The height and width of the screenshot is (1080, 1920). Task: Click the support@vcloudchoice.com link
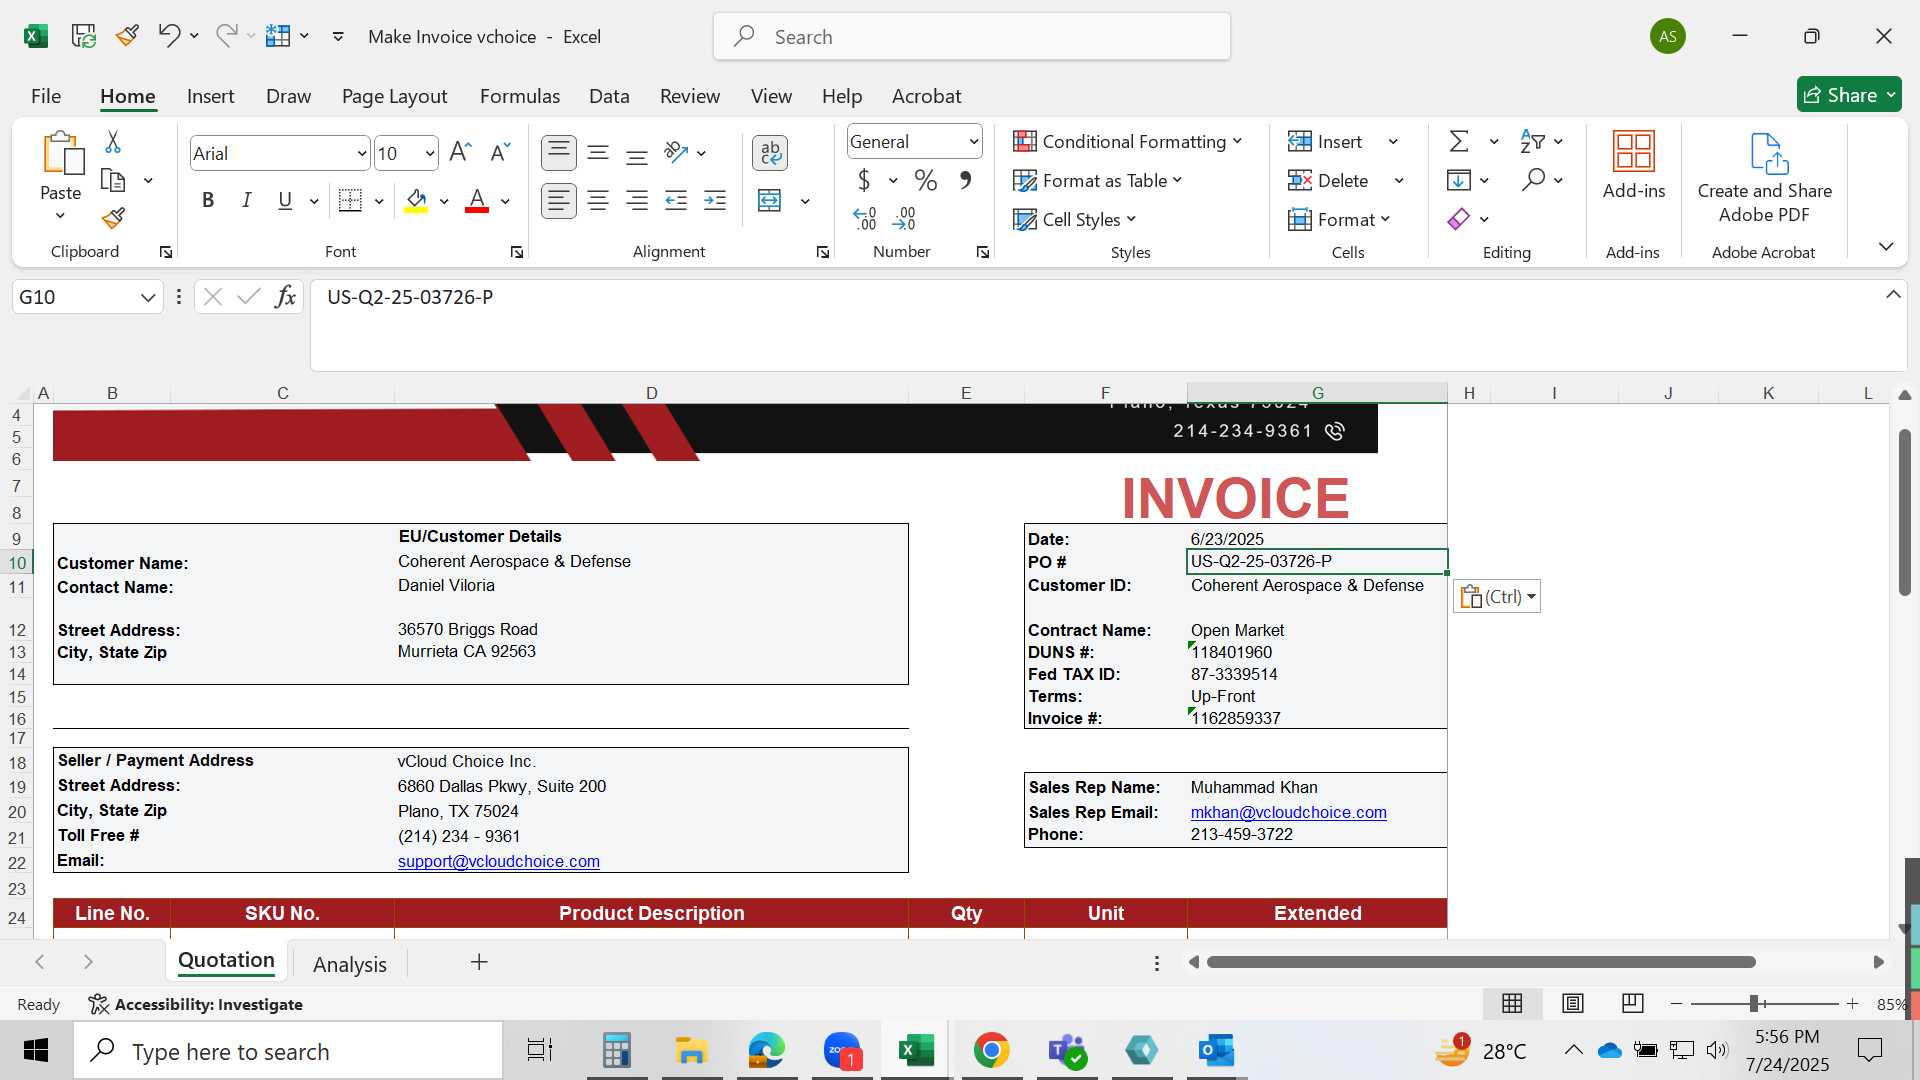pos(498,861)
